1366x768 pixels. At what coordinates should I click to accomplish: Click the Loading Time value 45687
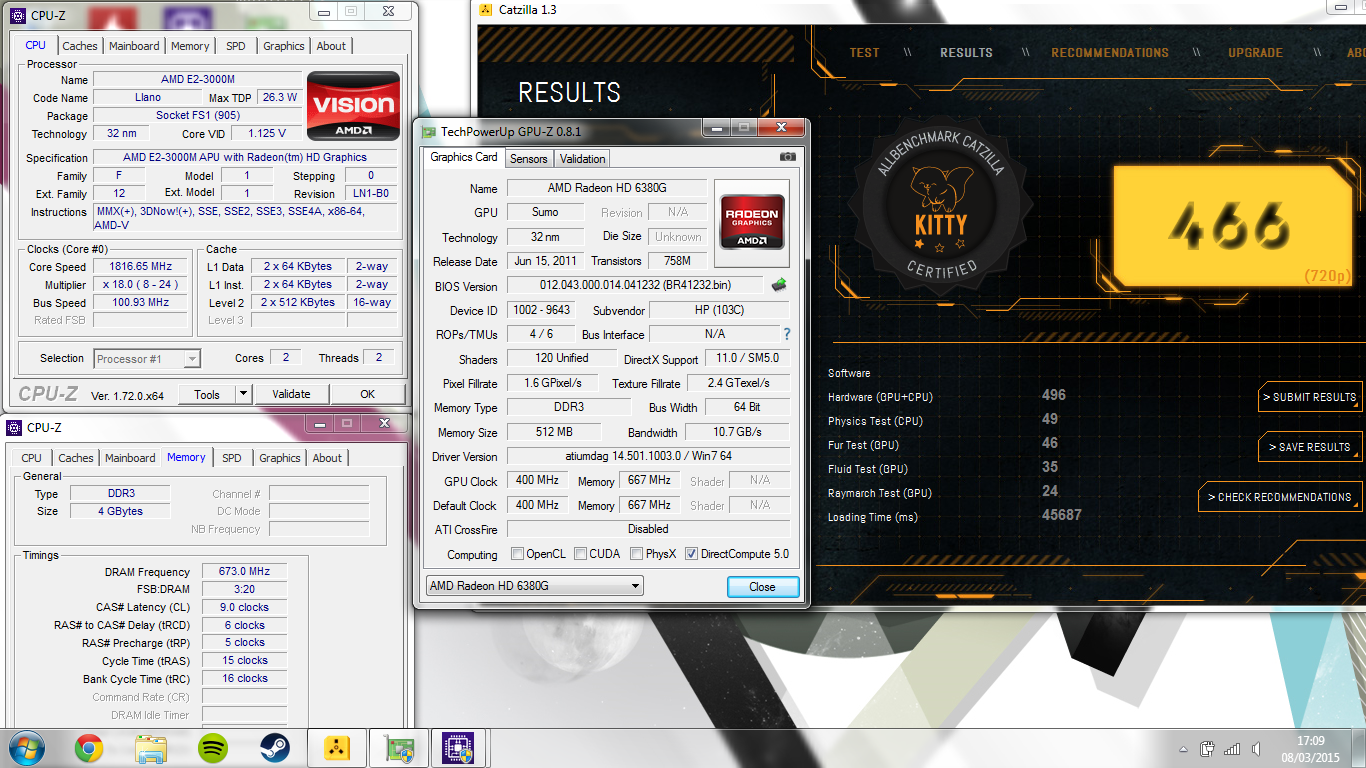pos(1062,515)
